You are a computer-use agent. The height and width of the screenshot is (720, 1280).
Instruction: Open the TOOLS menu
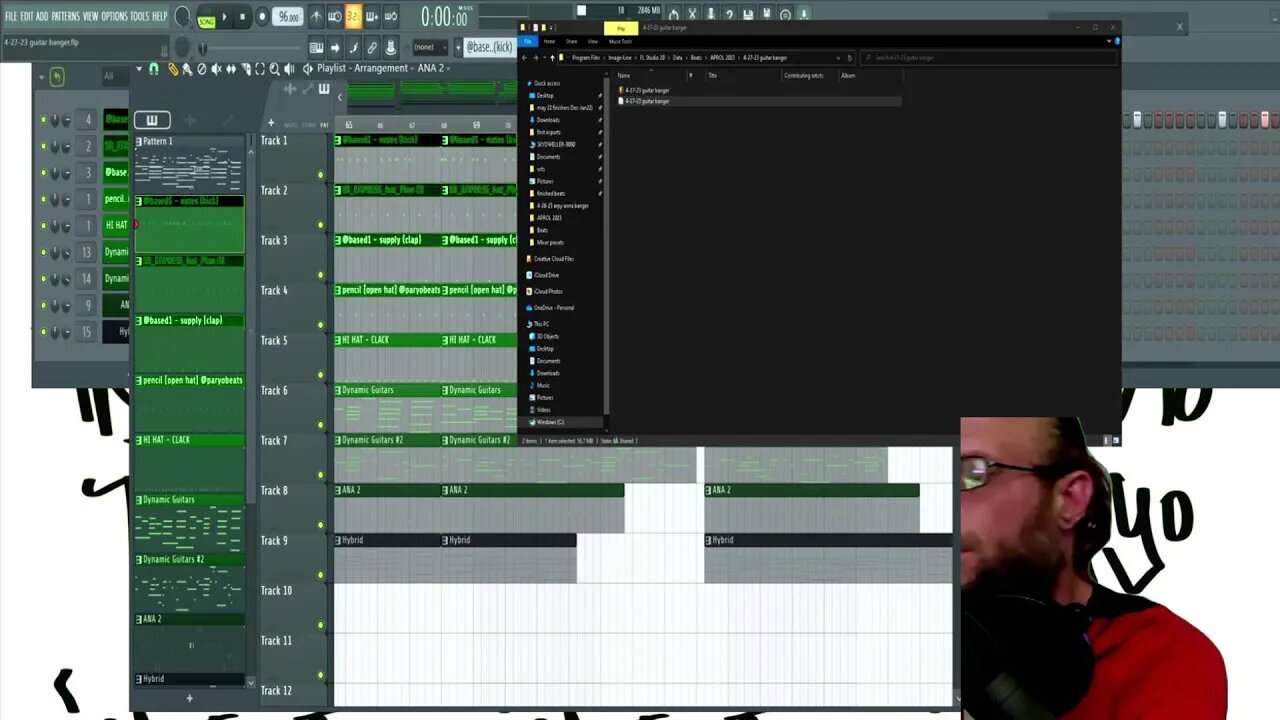tap(139, 16)
